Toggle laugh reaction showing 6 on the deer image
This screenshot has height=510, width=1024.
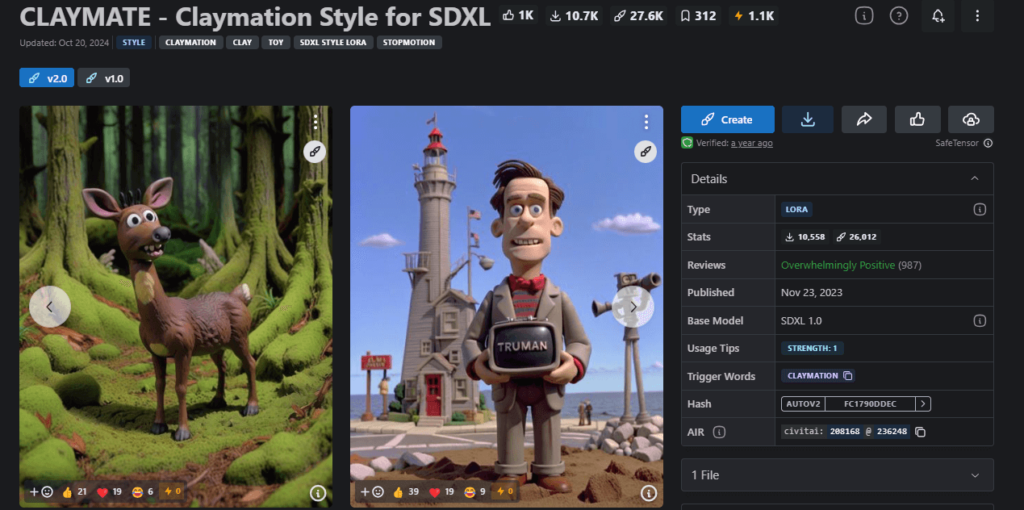142,492
